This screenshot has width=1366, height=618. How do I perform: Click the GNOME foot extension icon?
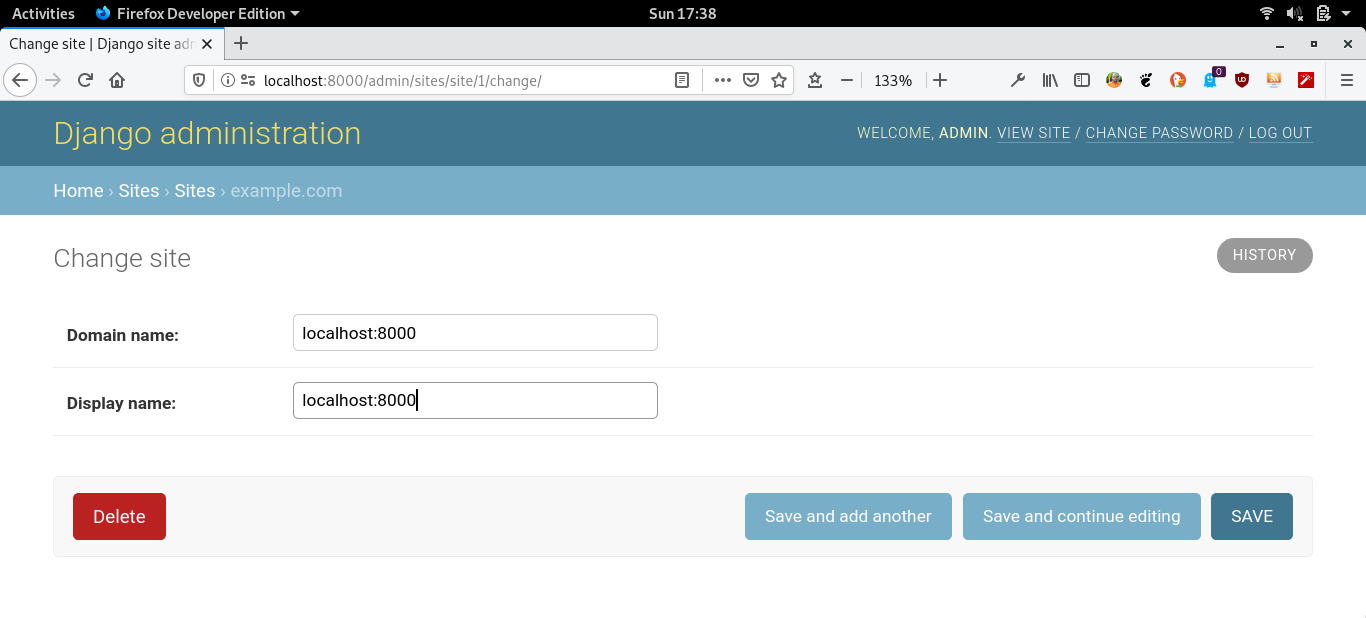pyautogui.click(x=1146, y=80)
